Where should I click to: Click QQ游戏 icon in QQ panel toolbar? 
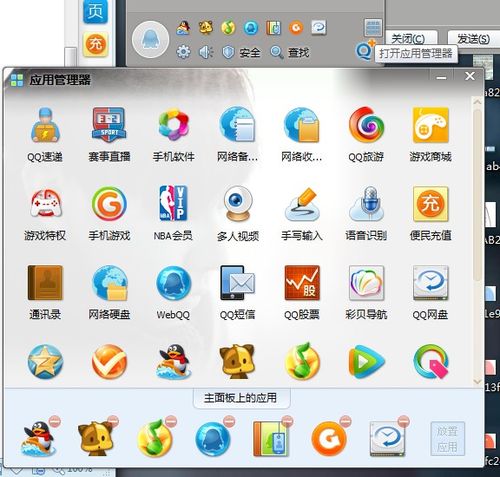pyautogui.click(x=183, y=28)
